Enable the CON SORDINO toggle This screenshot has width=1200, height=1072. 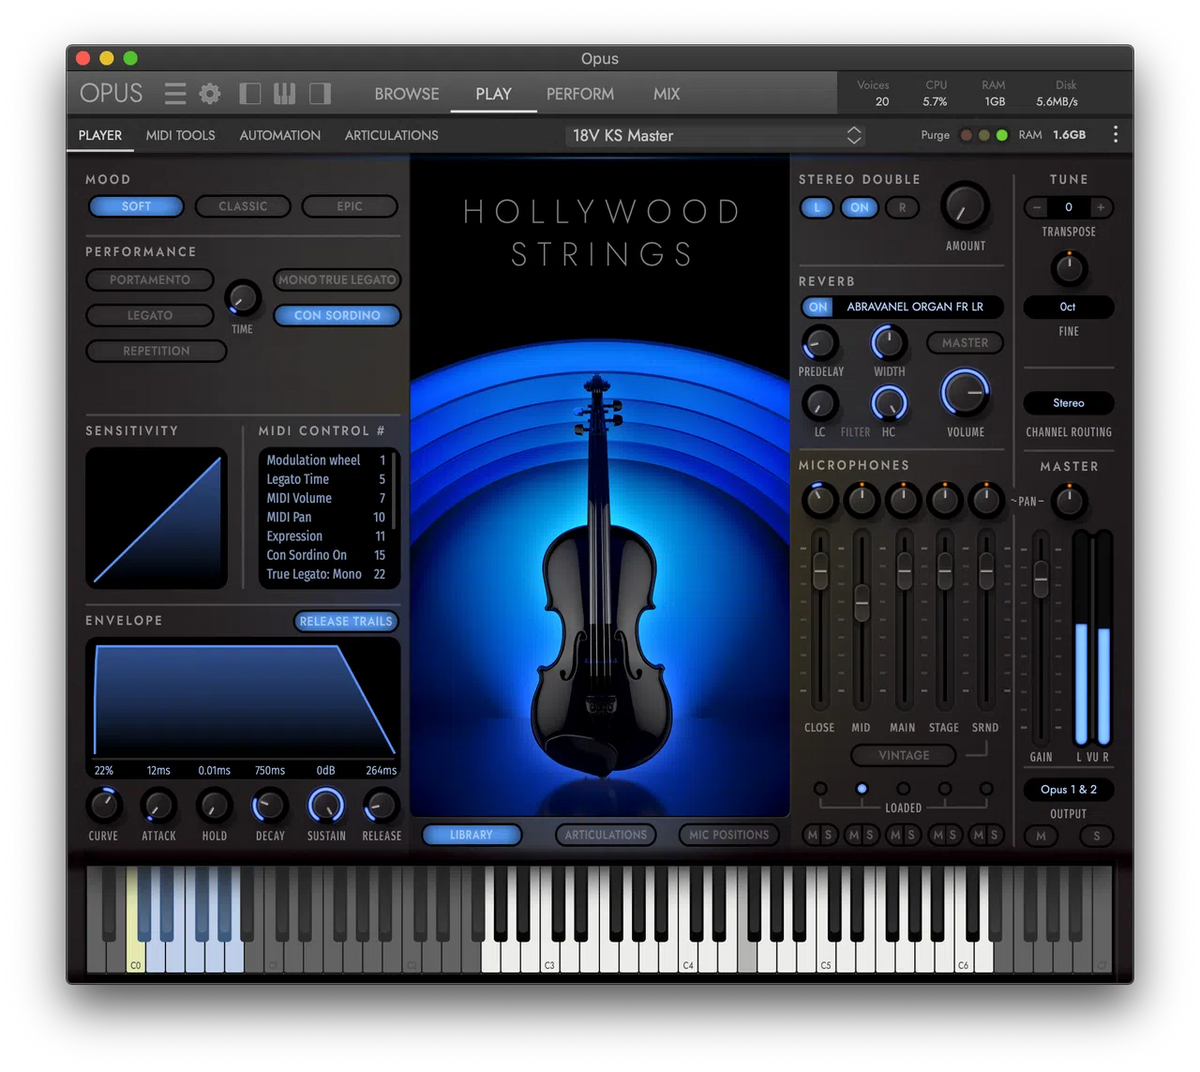click(x=337, y=315)
